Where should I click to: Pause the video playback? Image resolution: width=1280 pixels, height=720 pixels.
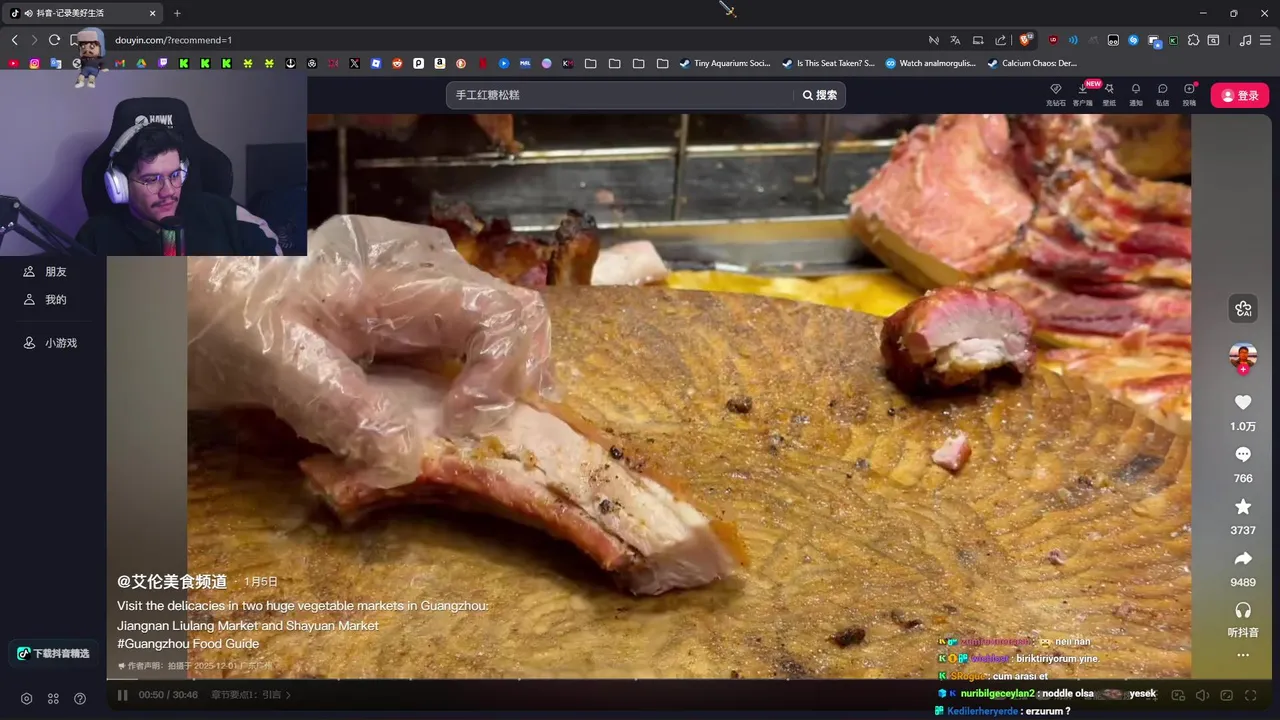tap(123, 695)
